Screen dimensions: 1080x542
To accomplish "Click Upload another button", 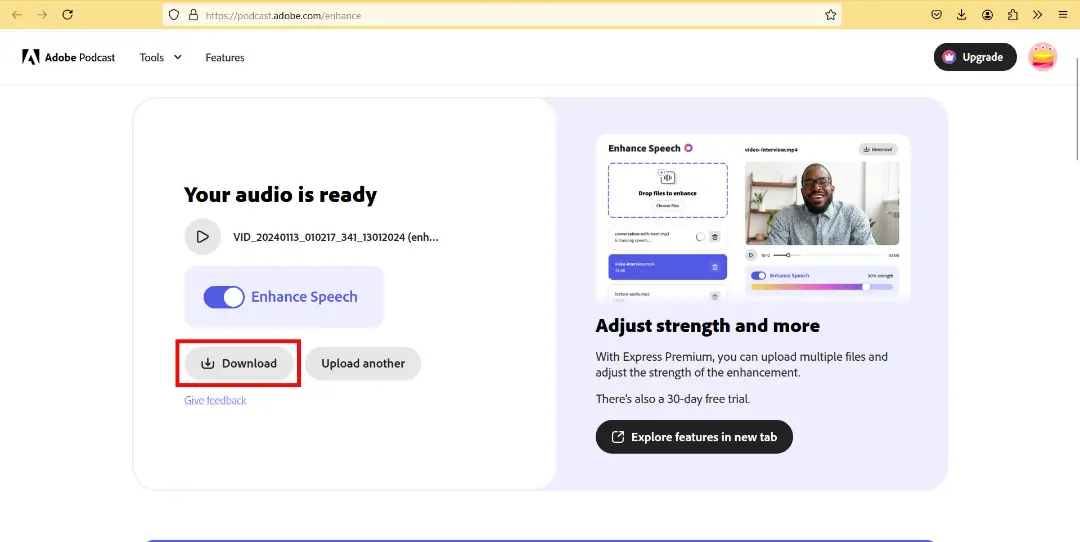I will coord(363,364).
